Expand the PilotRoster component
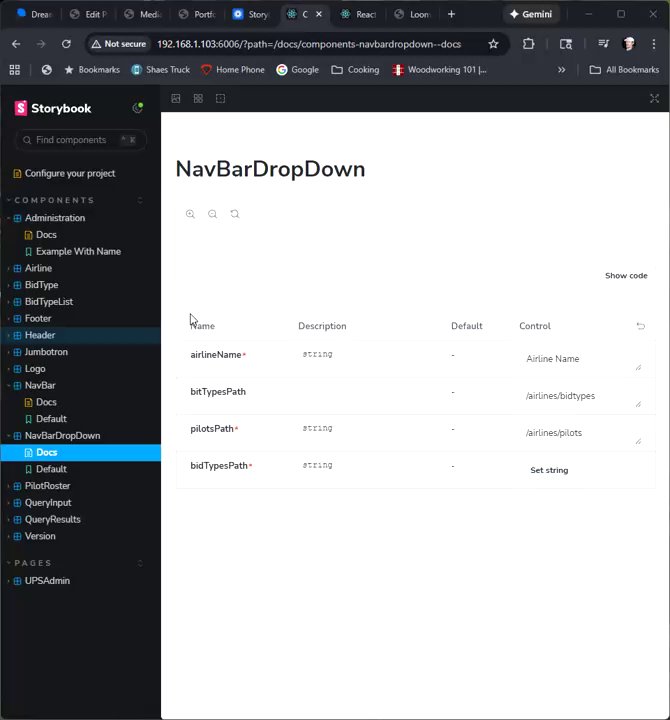670x720 pixels. pyautogui.click(x=48, y=486)
